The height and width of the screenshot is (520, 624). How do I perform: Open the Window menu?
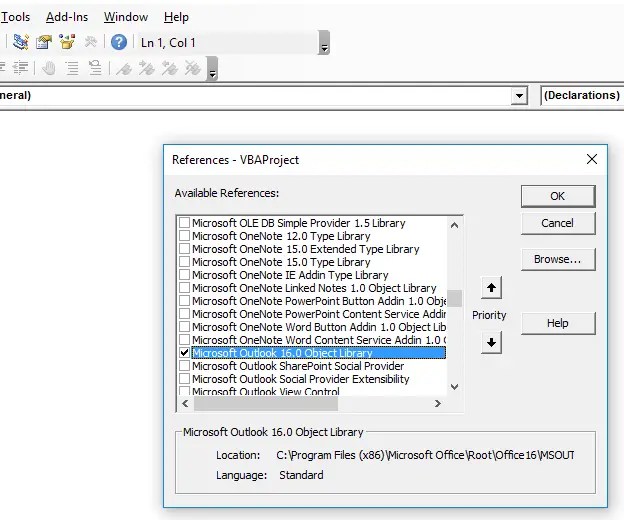click(x=126, y=17)
